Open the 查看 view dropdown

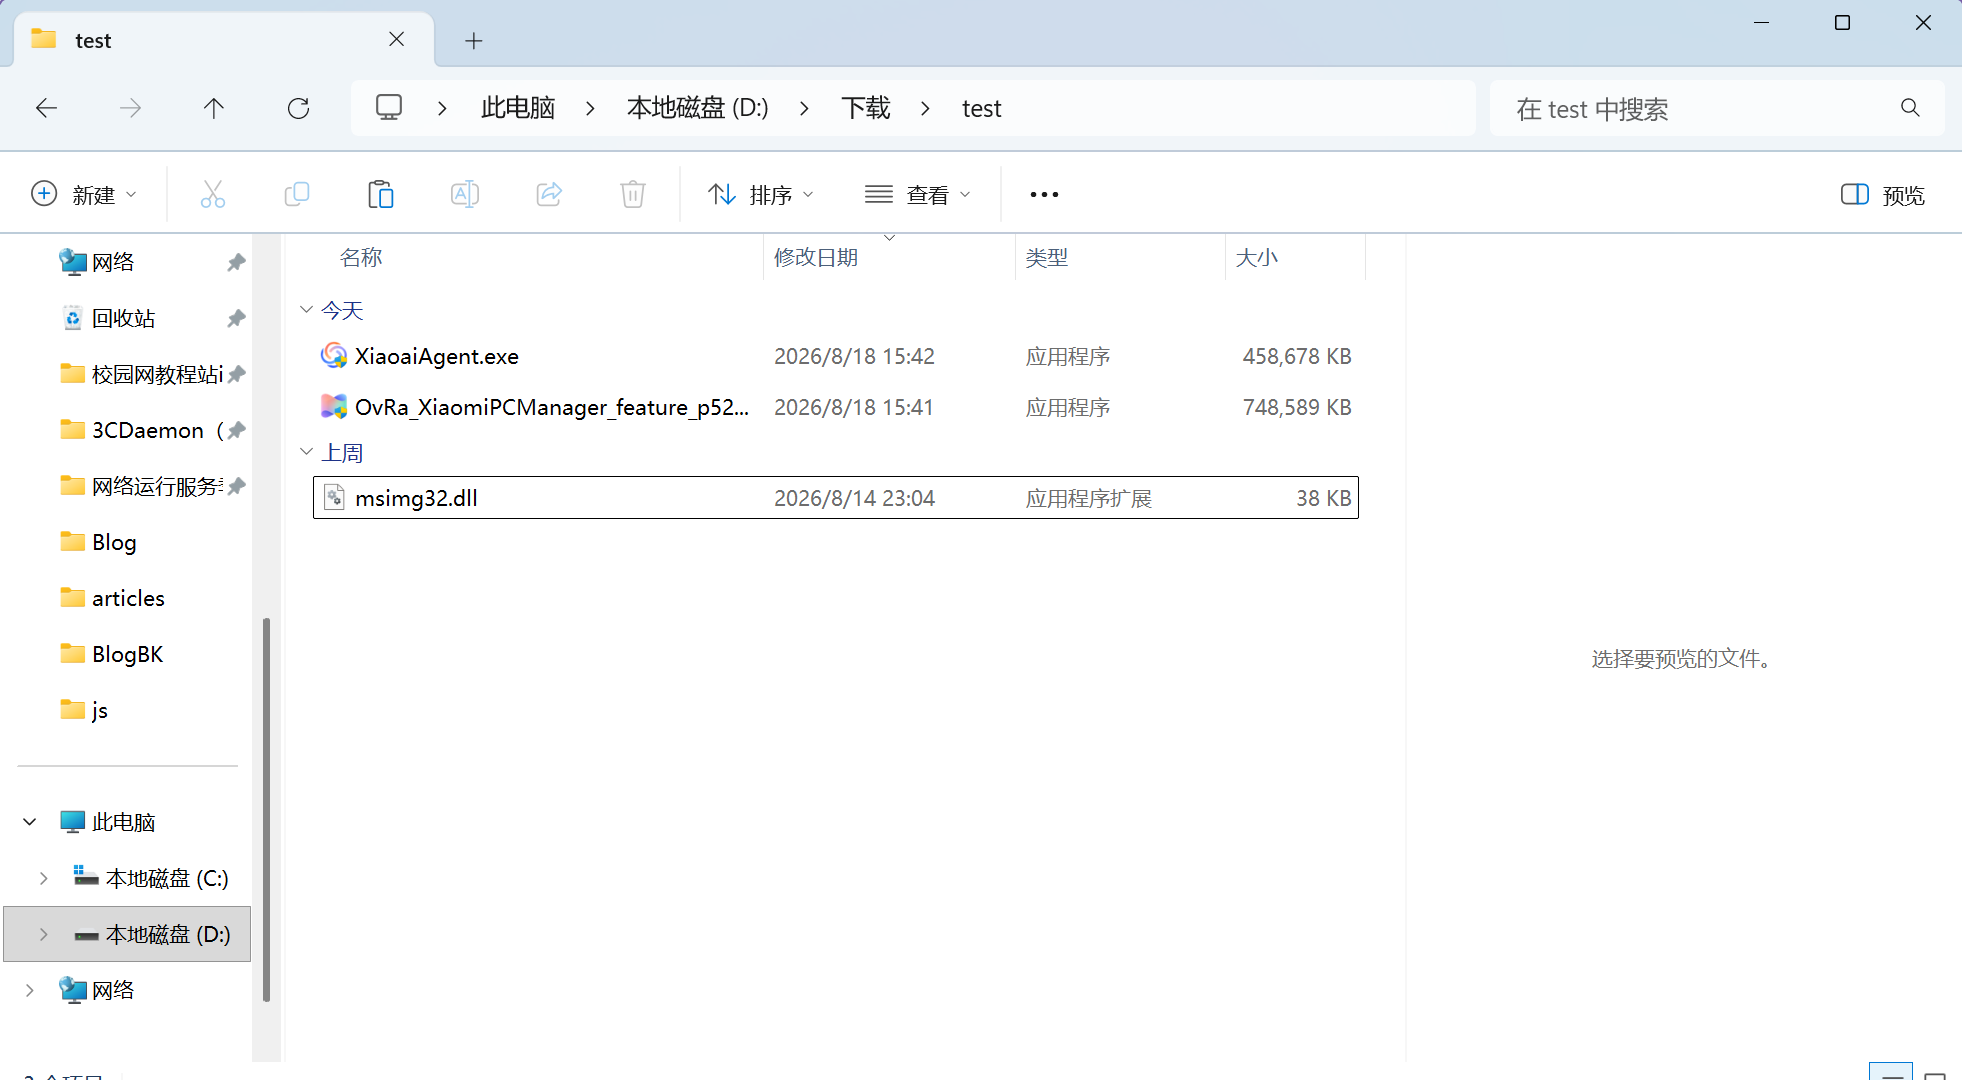[x=918, y=195]
